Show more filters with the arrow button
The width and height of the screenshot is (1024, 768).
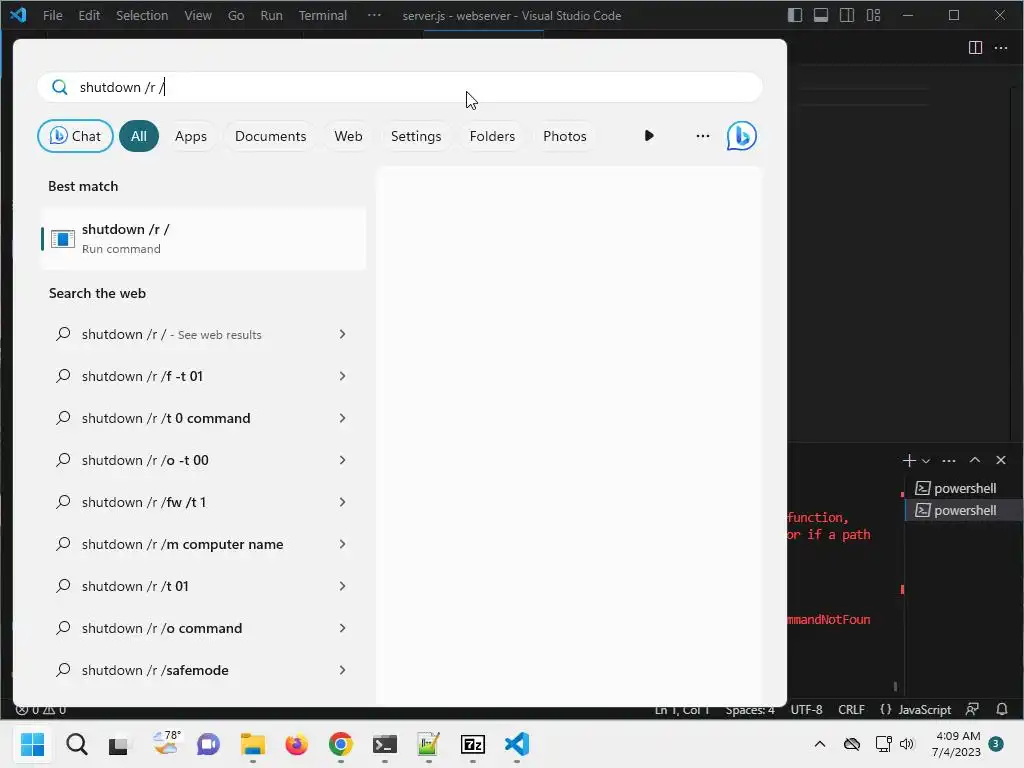pyautogui.click(x=648, y=136)
